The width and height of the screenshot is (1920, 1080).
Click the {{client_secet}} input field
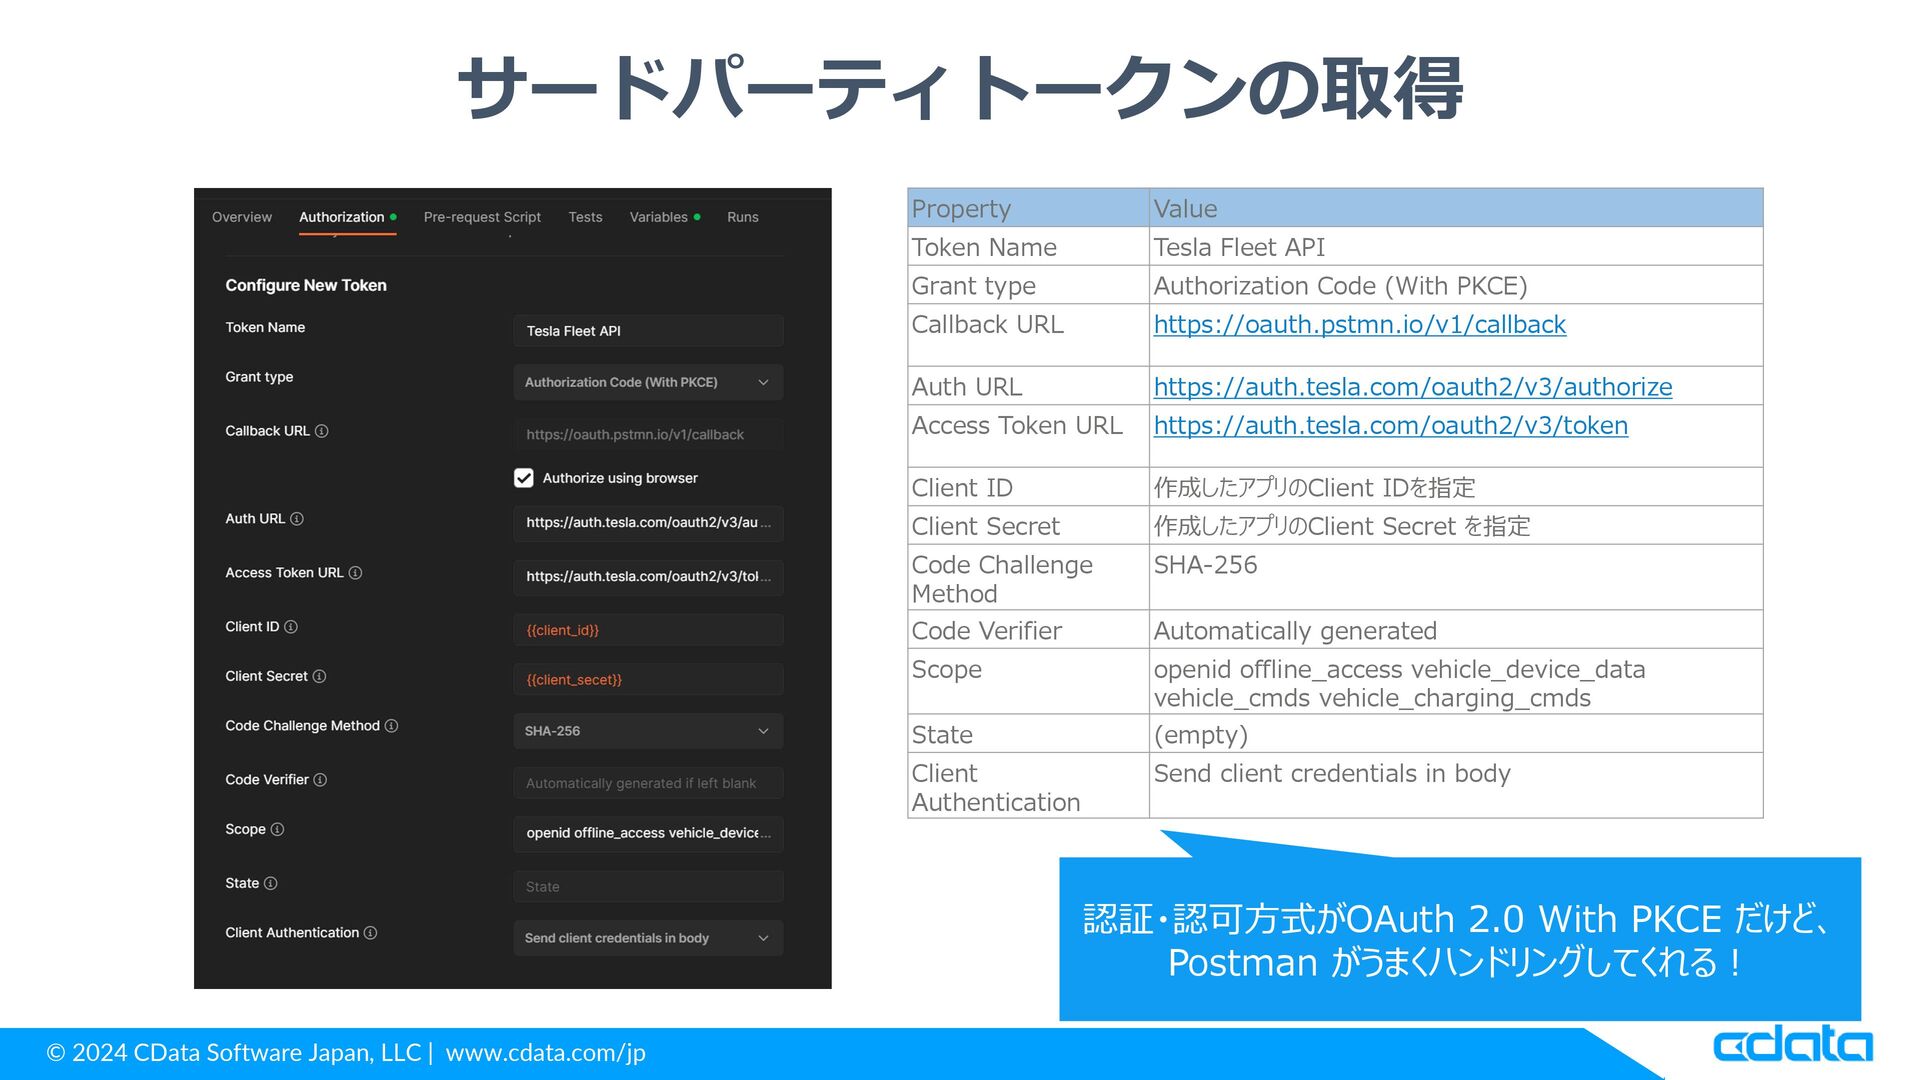(x=648, y=680)
